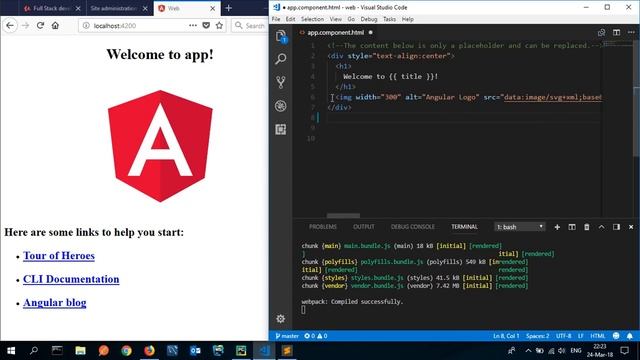This screenshot has height=360, width=640.
Task: Open the Debug menu
Action: (369, 19)
